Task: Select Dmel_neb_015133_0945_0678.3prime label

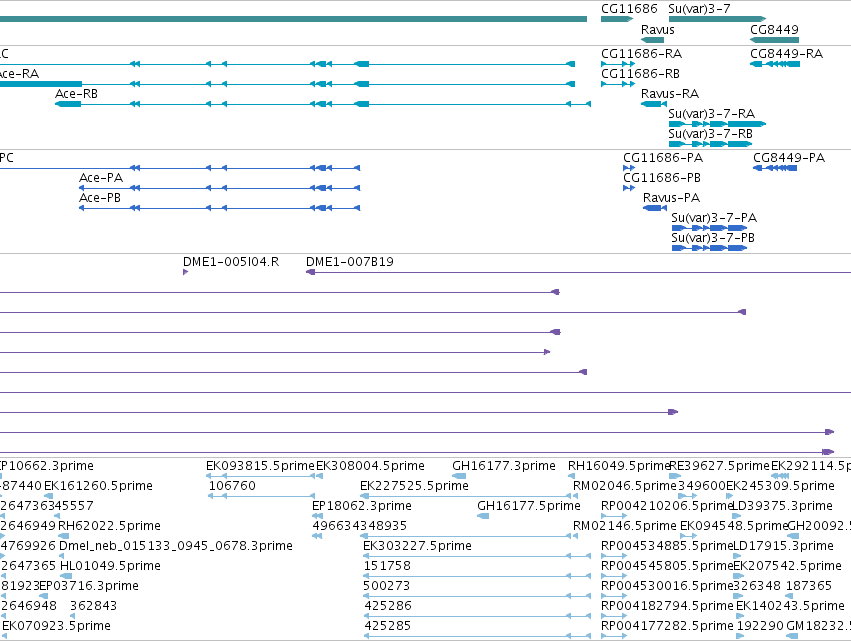Action: (176, 545)
